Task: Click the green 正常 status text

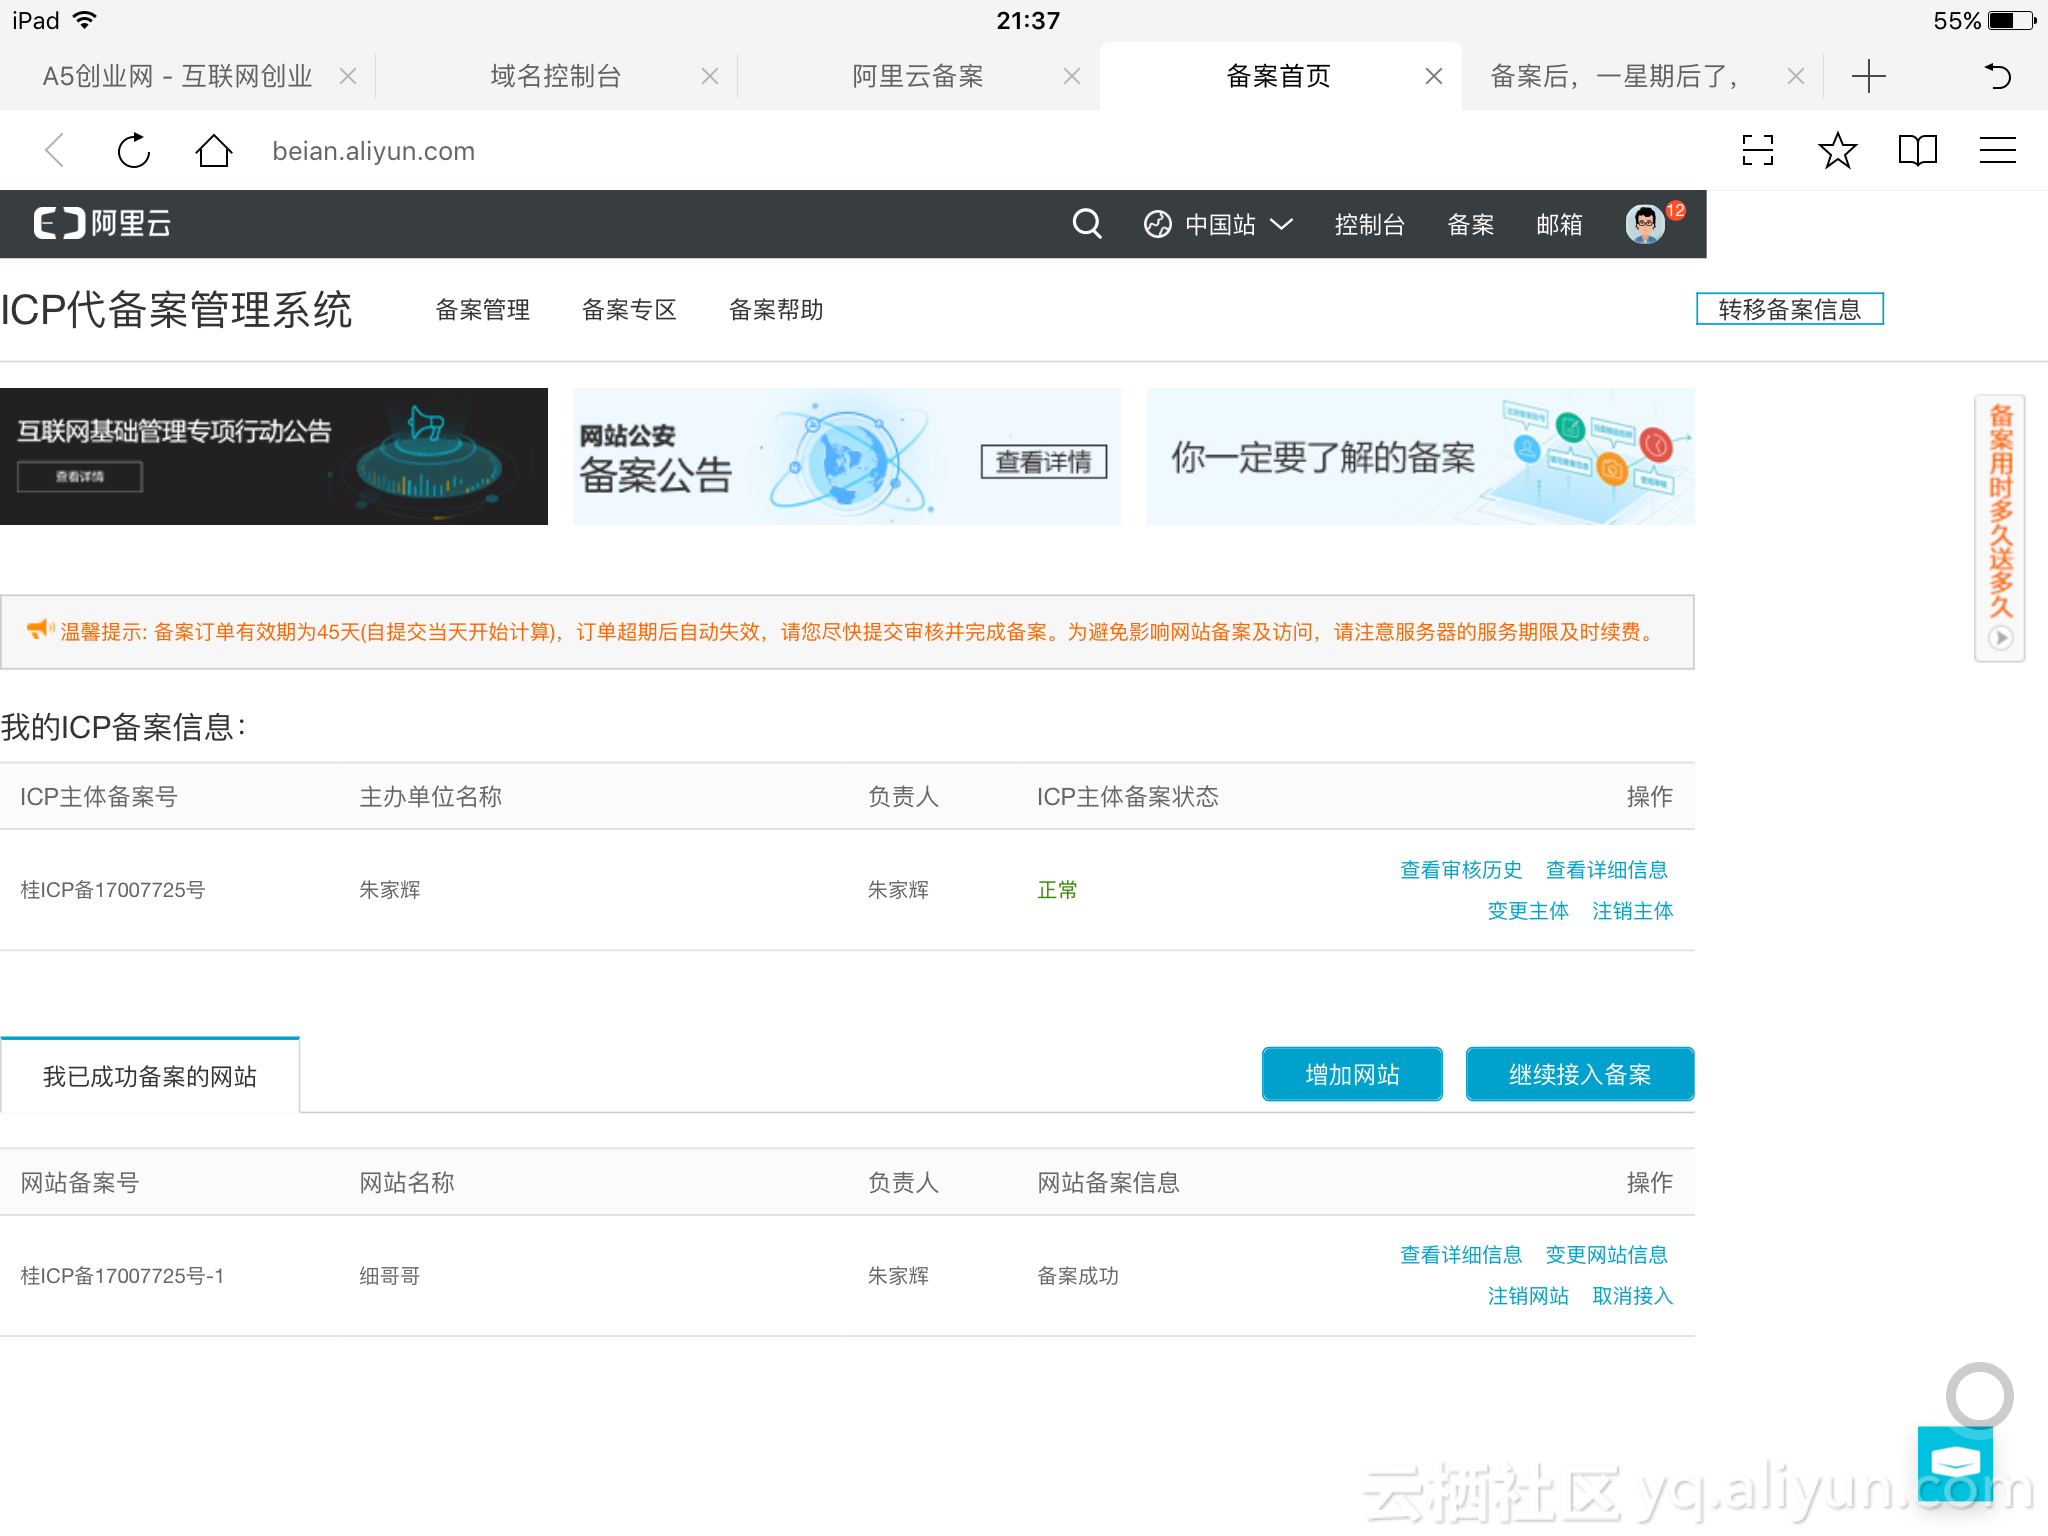Action: coord(1057,890)
